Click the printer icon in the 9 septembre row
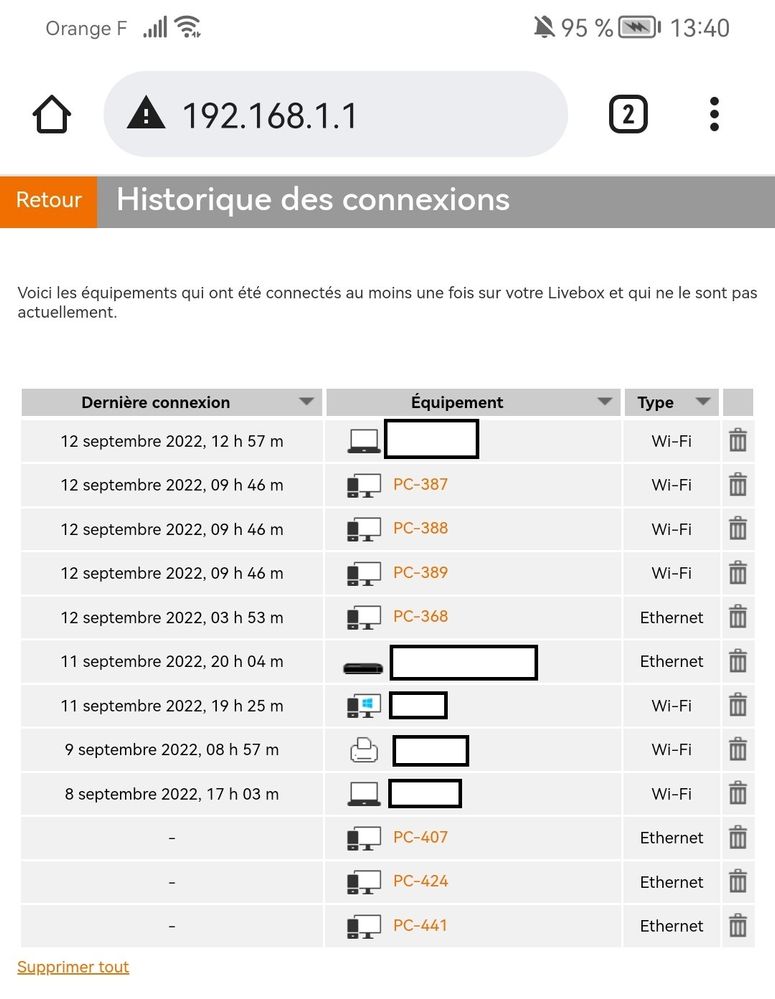The width and height of the screenshot is (775, 999). click(x=363, y=748)
